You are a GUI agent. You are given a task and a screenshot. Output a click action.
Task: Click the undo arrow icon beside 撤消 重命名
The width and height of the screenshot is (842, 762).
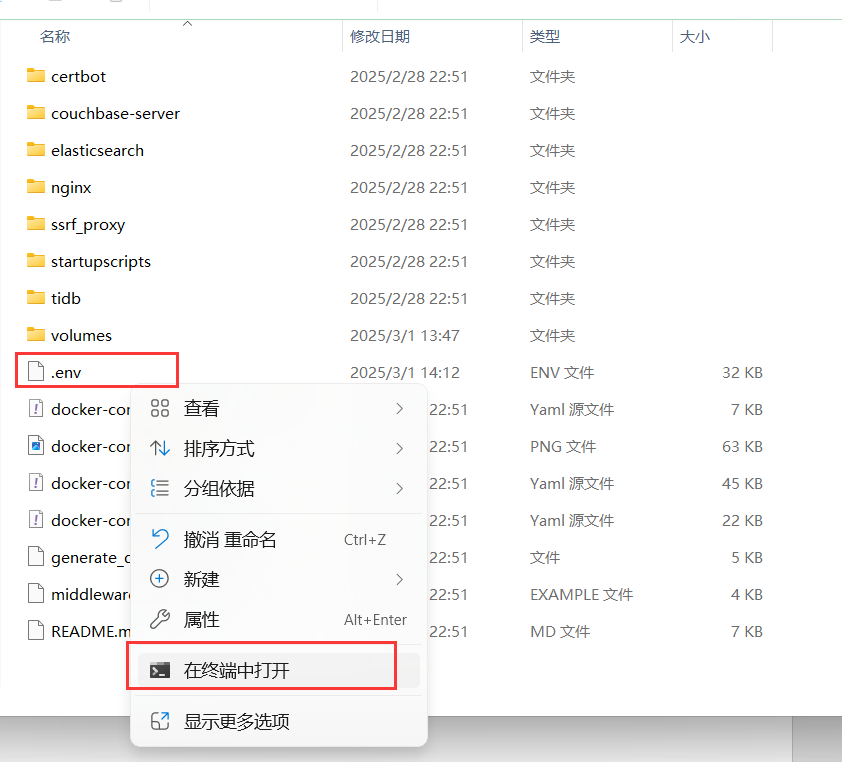coord(160,539)
